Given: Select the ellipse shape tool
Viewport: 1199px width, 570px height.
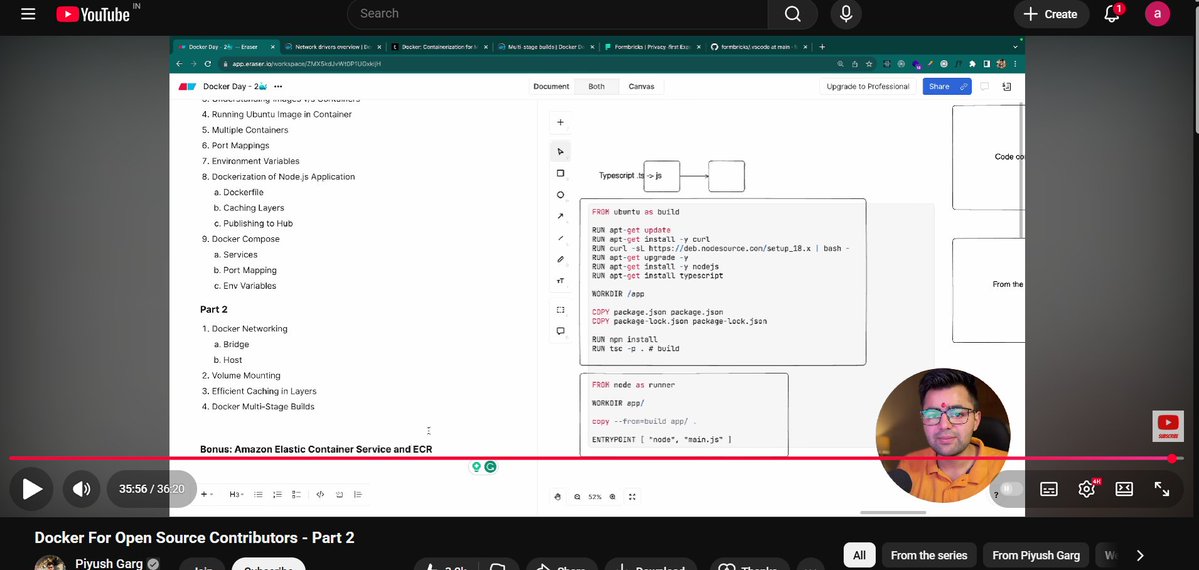Looking at the screenshot, I should [561, 195].
